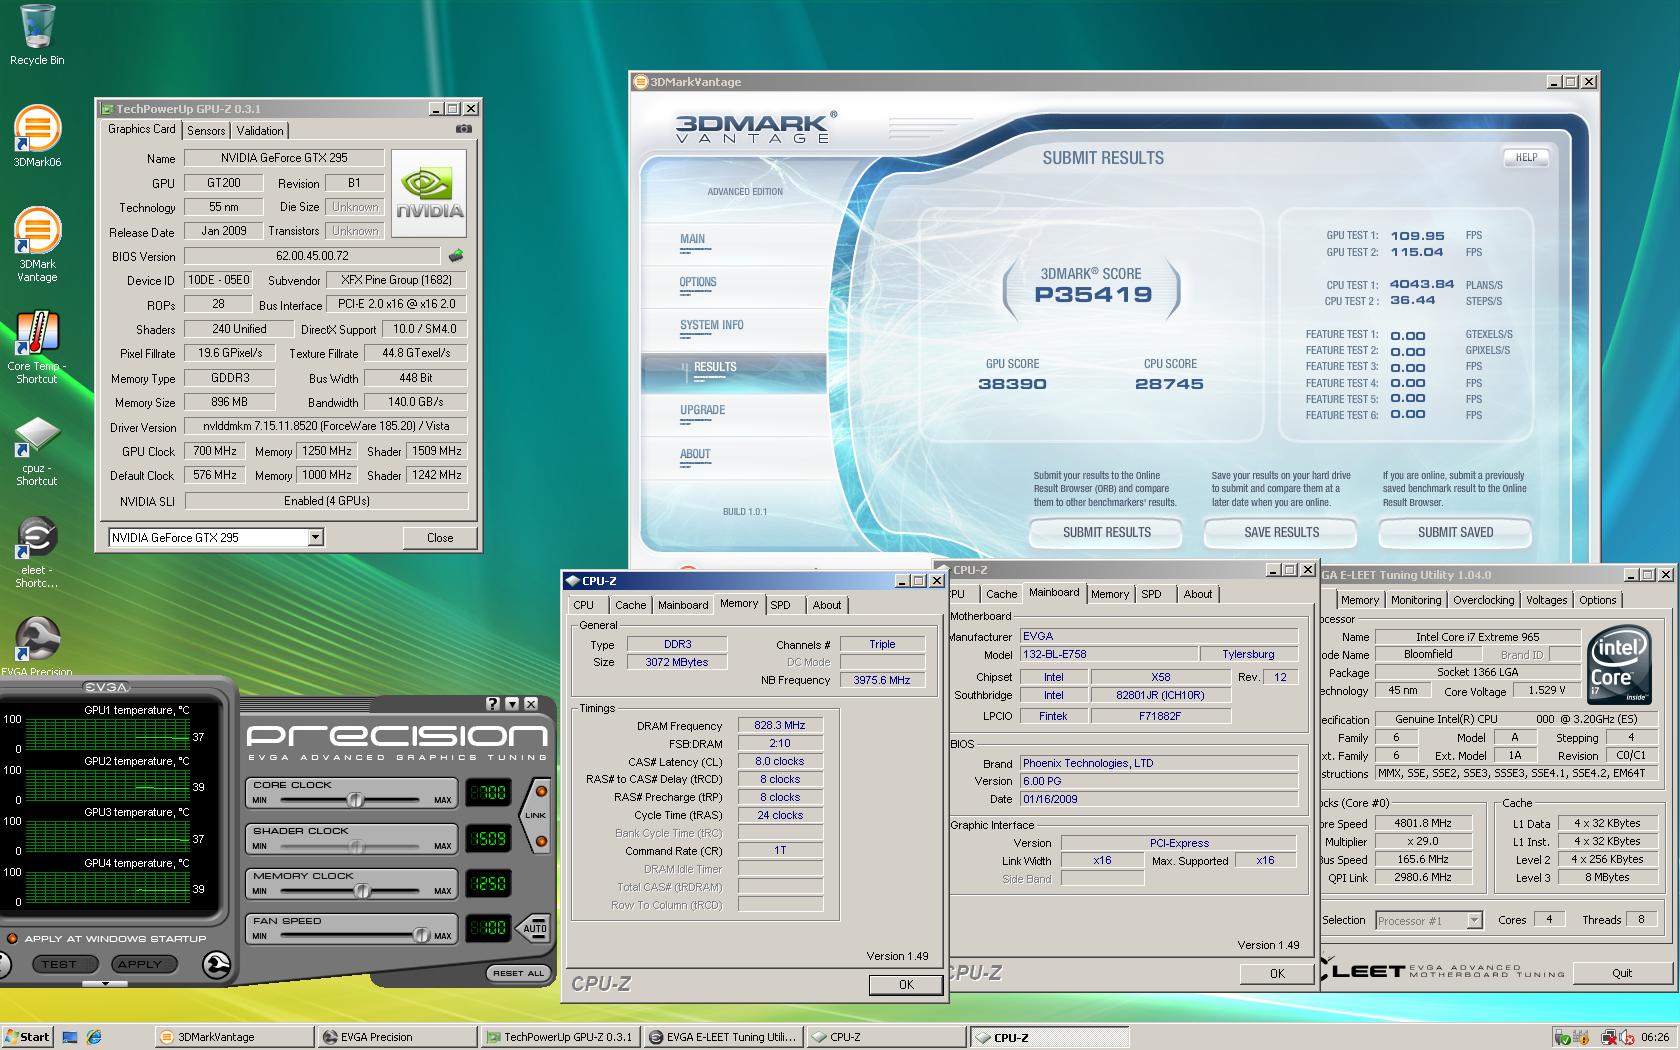
Task: Click the NVIDIA logo in GPU-Z
Action: coord(429,192)
